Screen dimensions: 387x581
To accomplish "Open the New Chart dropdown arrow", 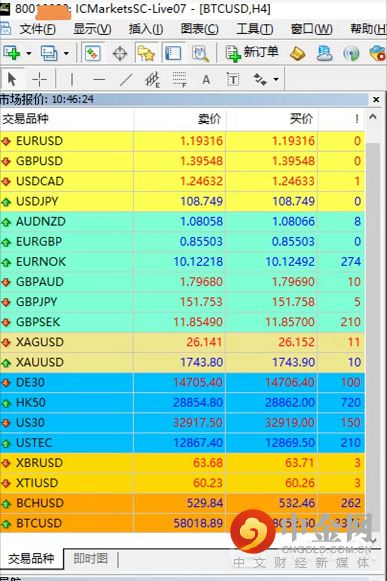I will (29, 54).
